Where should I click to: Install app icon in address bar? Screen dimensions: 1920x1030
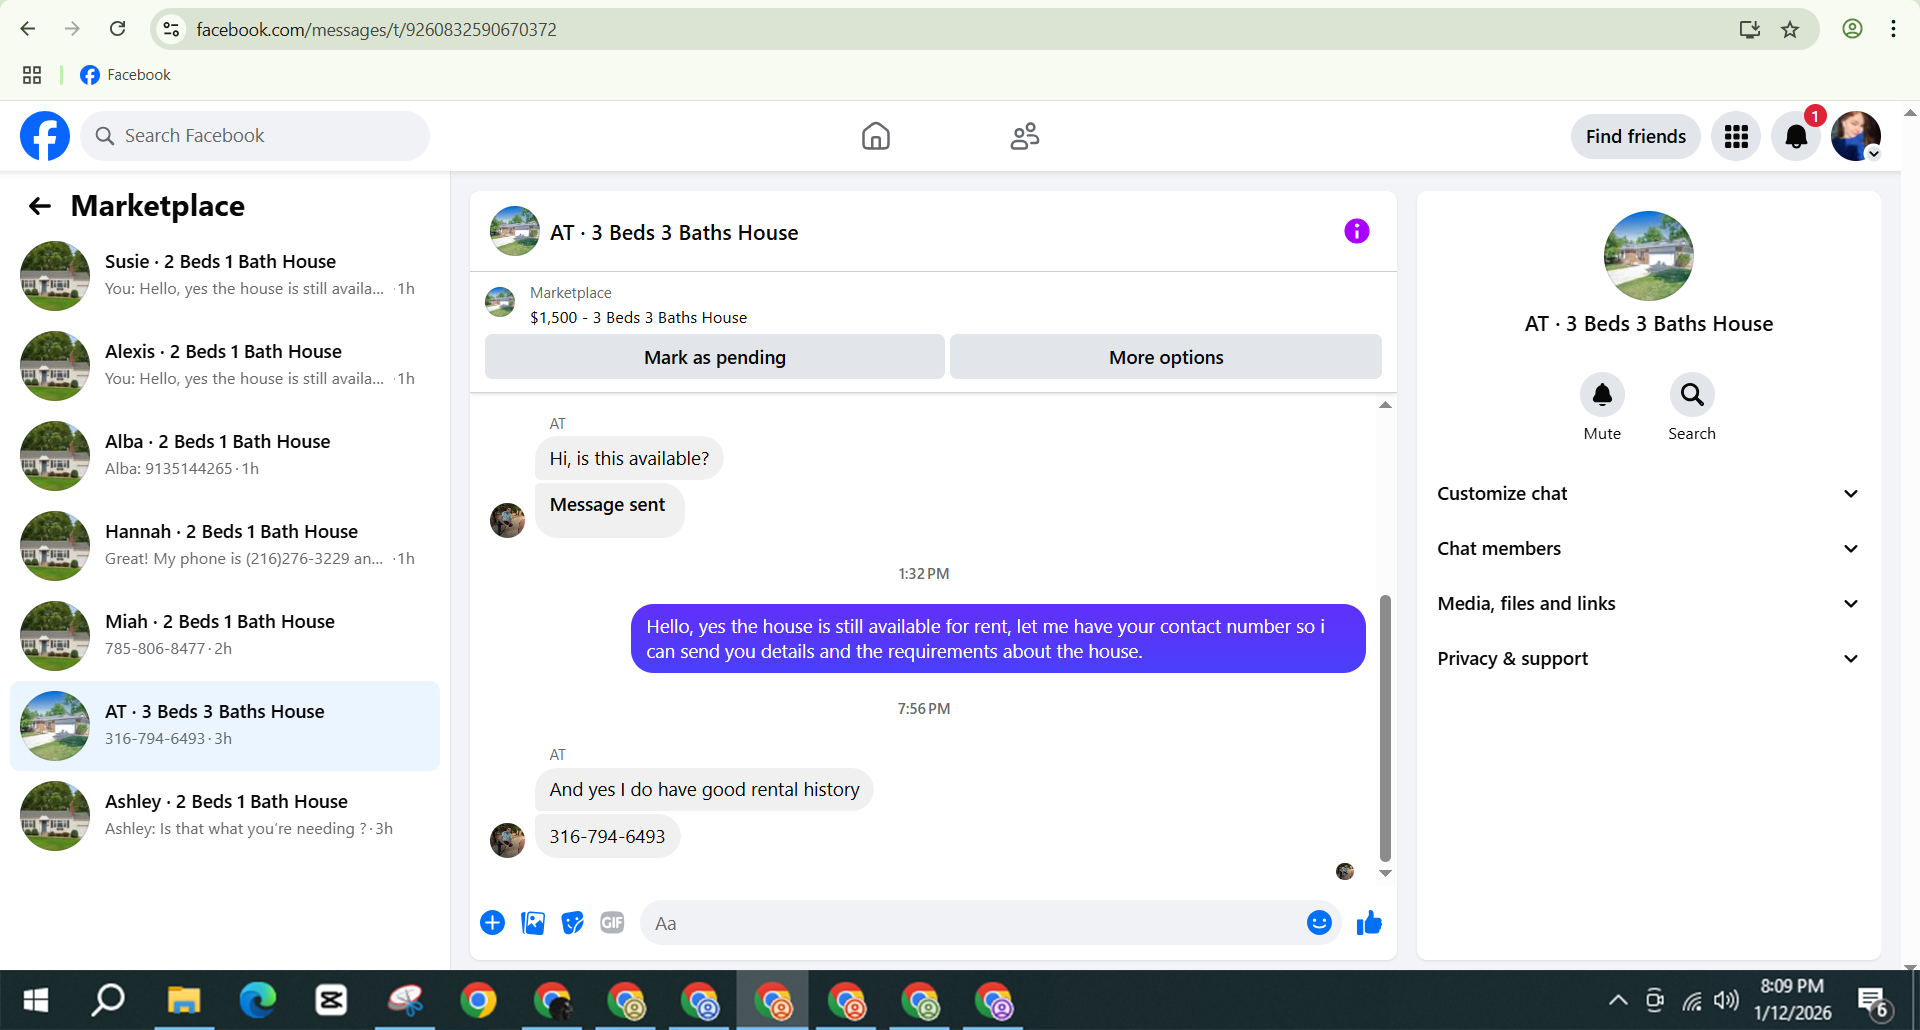1750,29
